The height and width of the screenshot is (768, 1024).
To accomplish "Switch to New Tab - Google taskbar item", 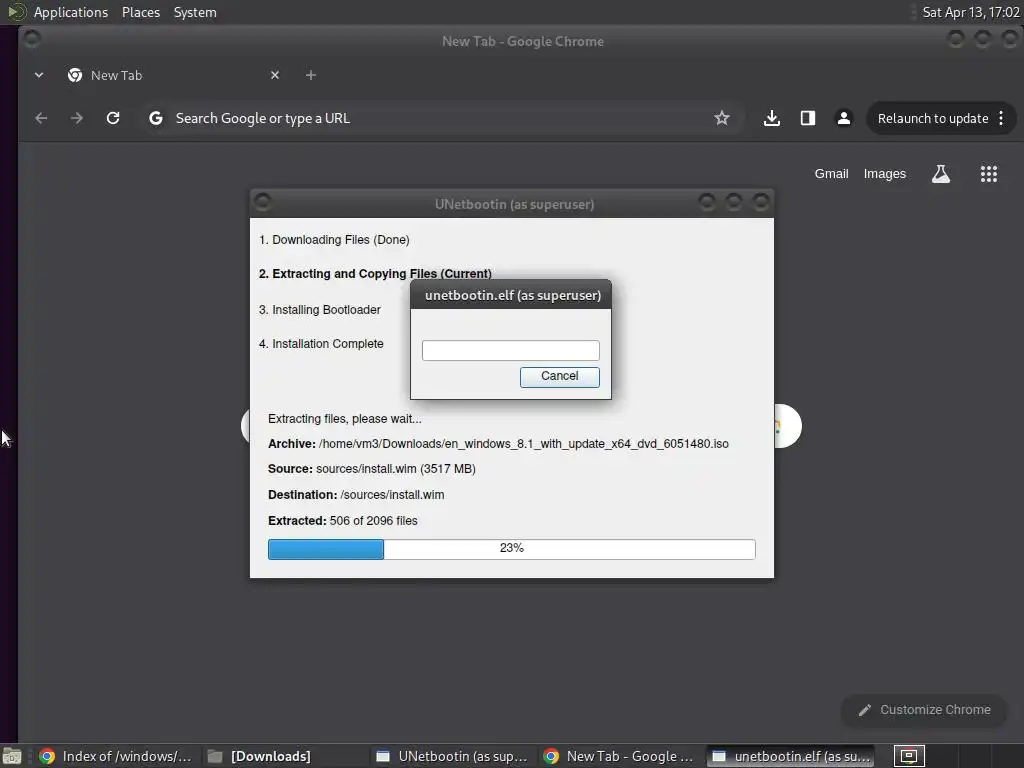I will click(620, 756).
